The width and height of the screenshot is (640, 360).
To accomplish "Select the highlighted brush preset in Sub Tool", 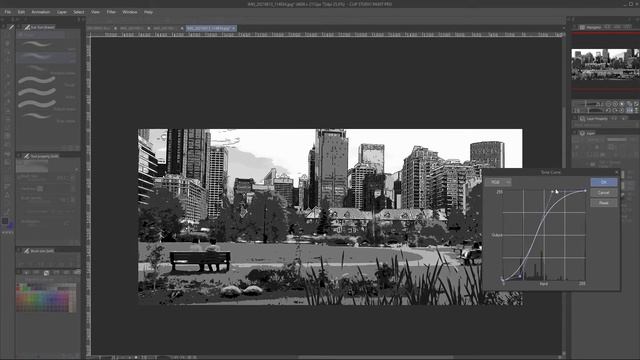I will 47,57.
